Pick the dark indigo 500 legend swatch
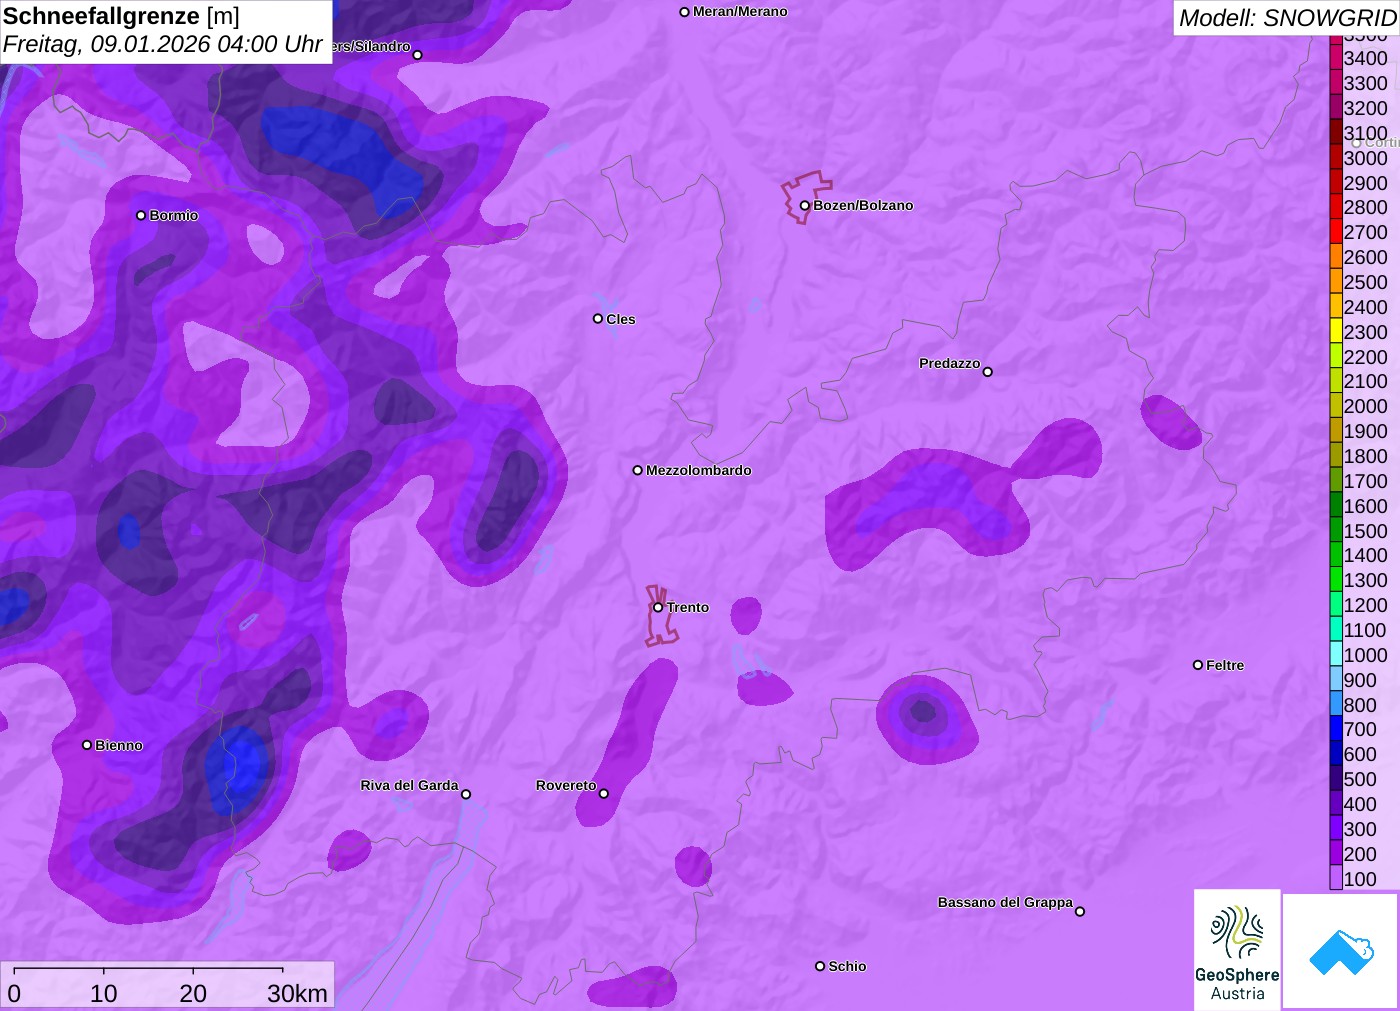The width and height of the screenshot is (1400, 1011). click(1336, 779)
